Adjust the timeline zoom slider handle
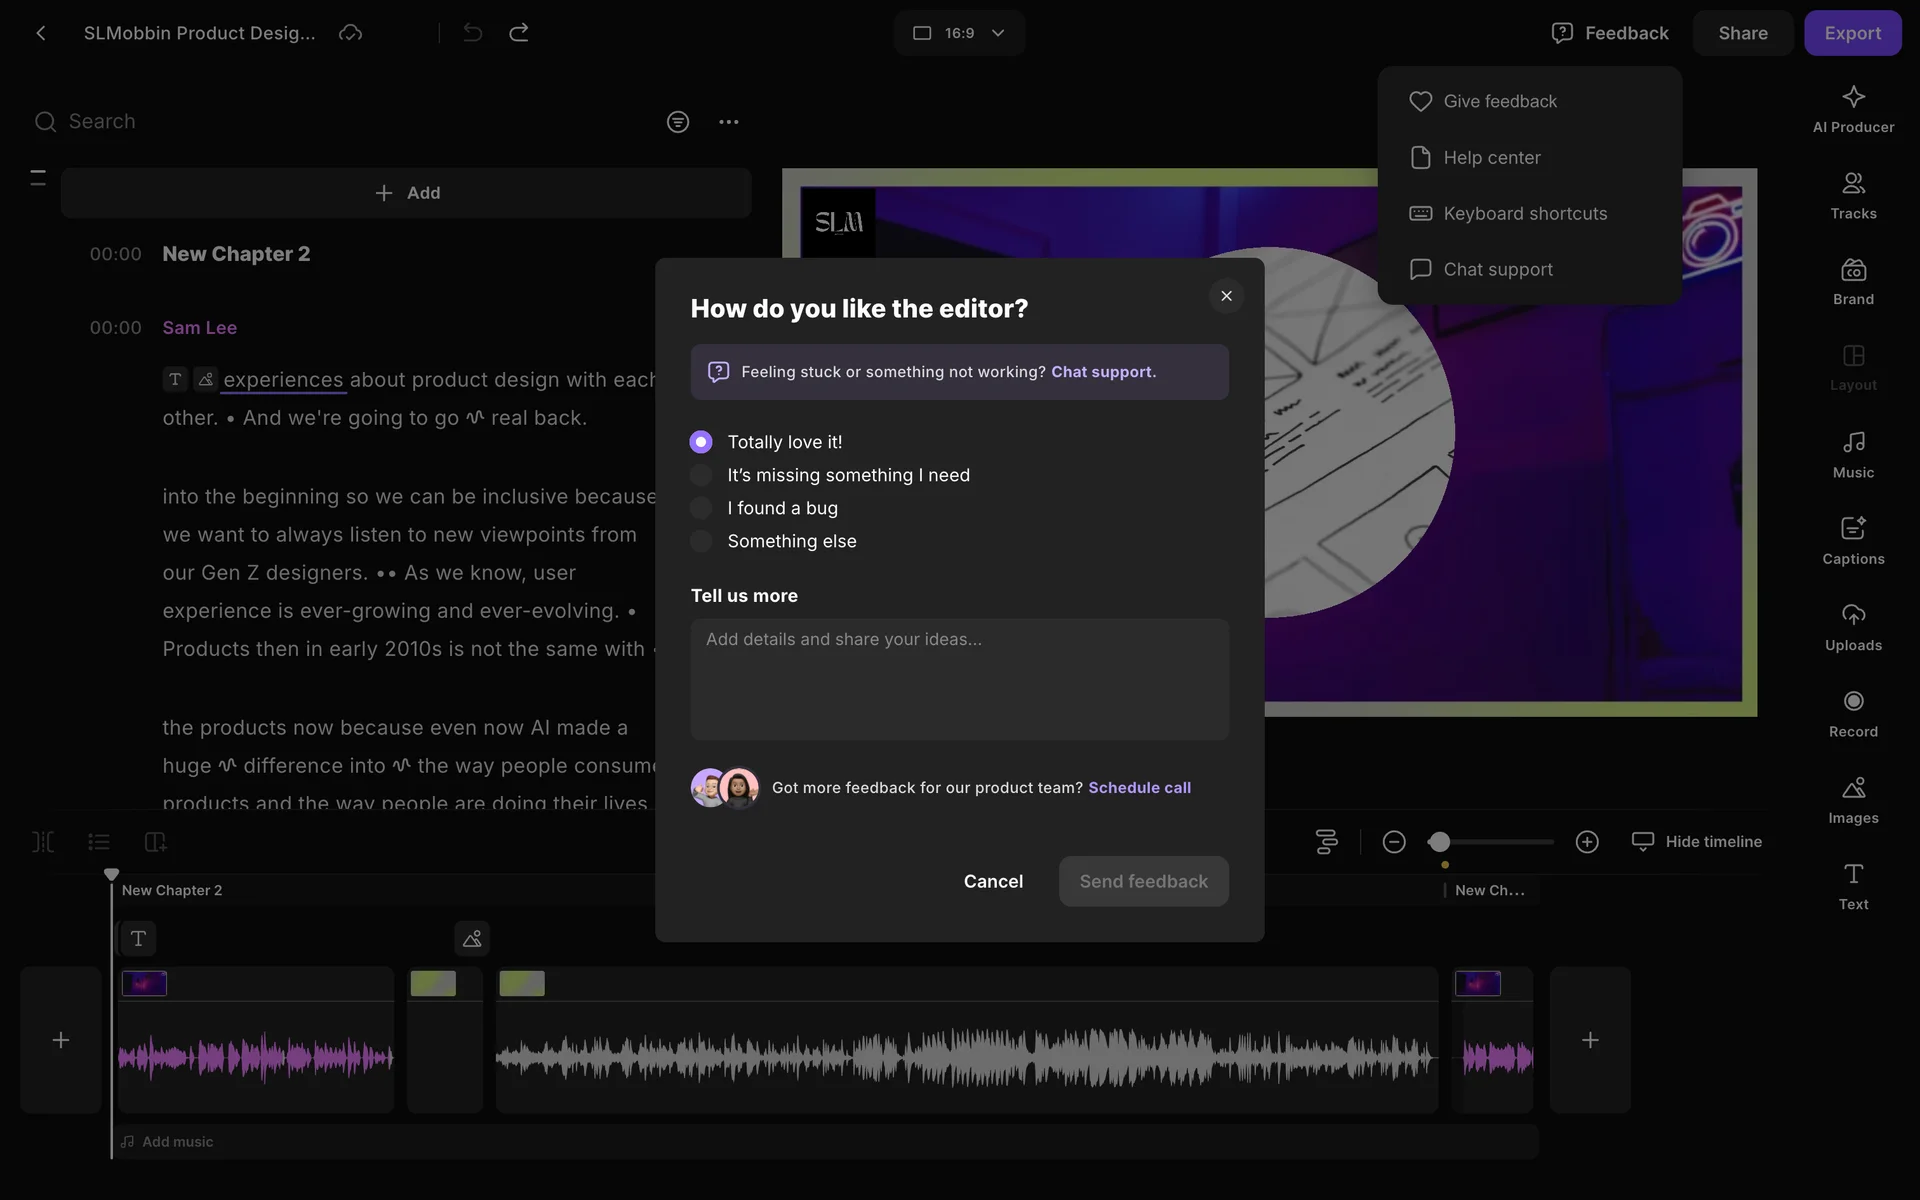The width and height of the screenshot is (1920, 1200). [x=1439, y=842]
